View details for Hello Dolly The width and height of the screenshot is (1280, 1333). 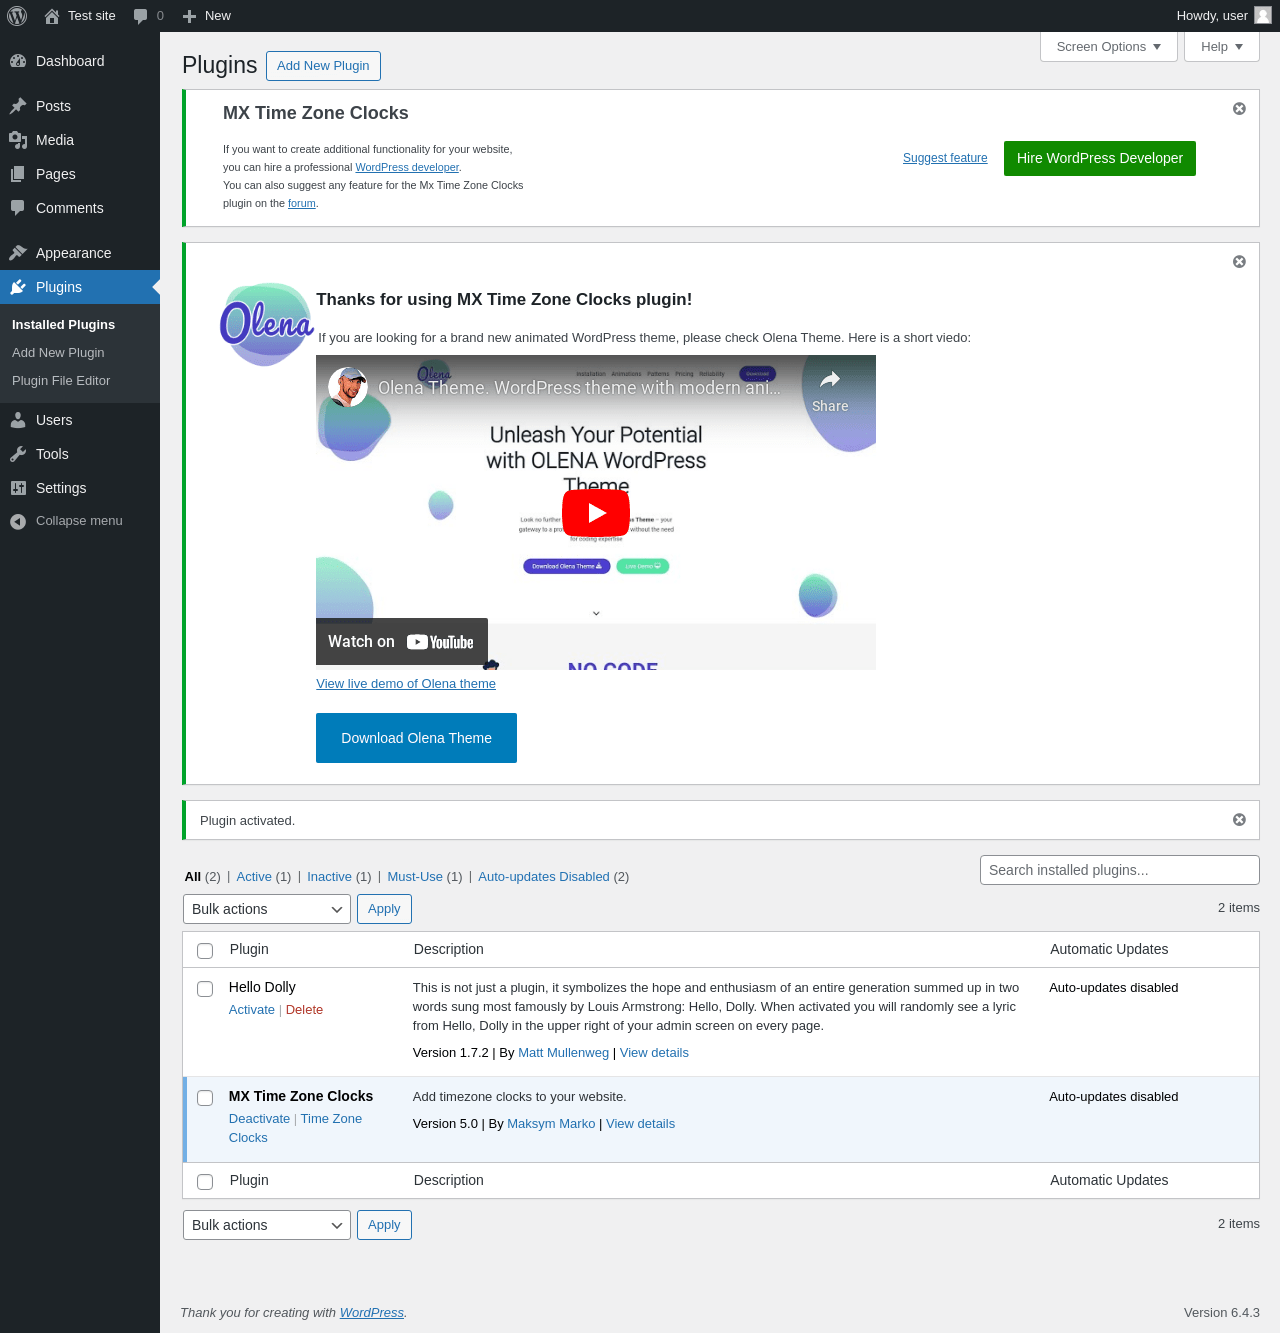(x=654, y=1053)
